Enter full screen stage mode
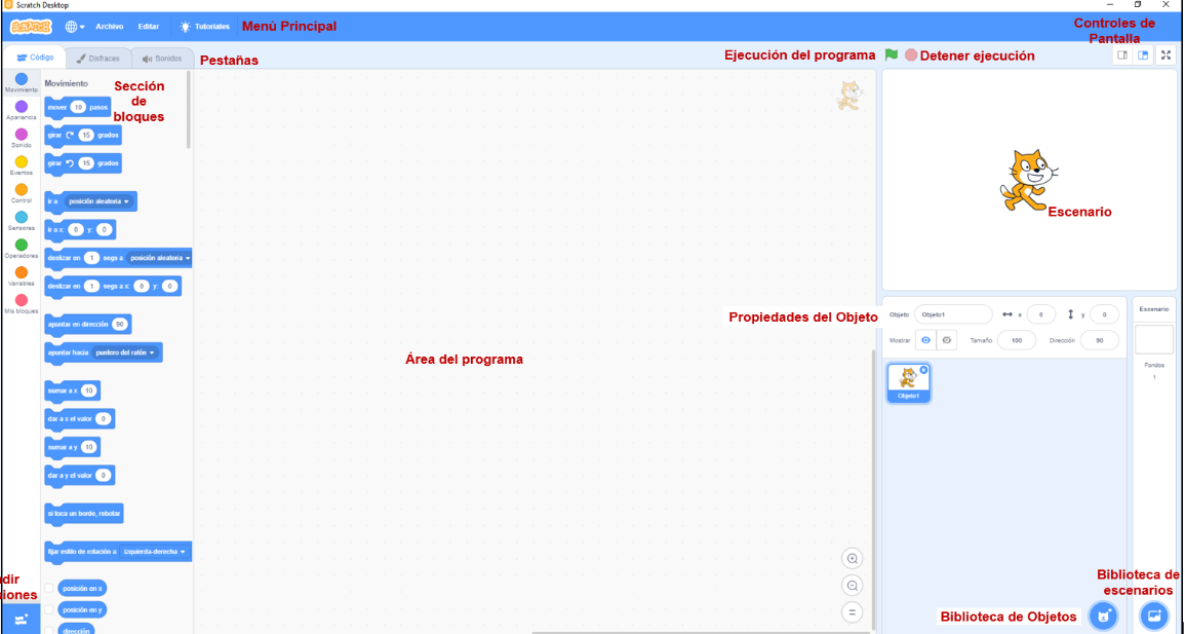 [x=1167, y=55]
